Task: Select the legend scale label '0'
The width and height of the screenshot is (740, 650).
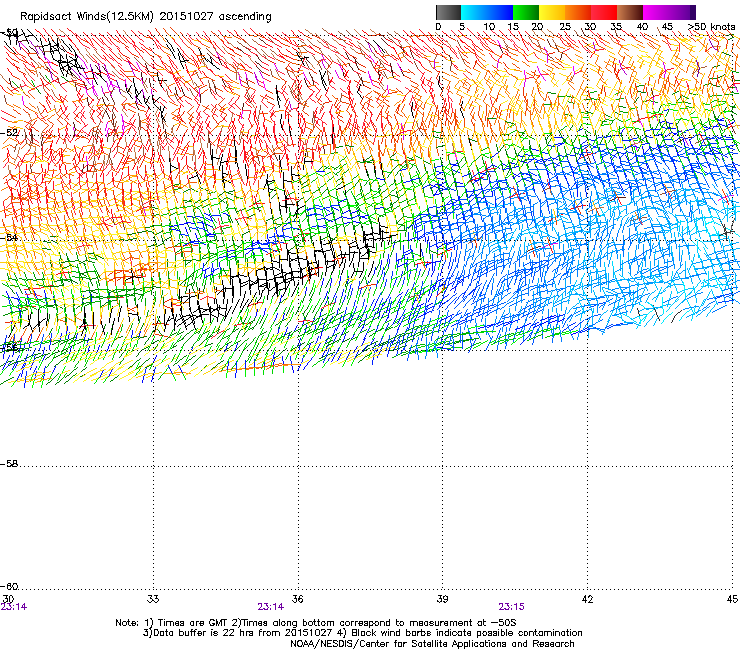Action: pyautogui.click(x=438, y=26)
